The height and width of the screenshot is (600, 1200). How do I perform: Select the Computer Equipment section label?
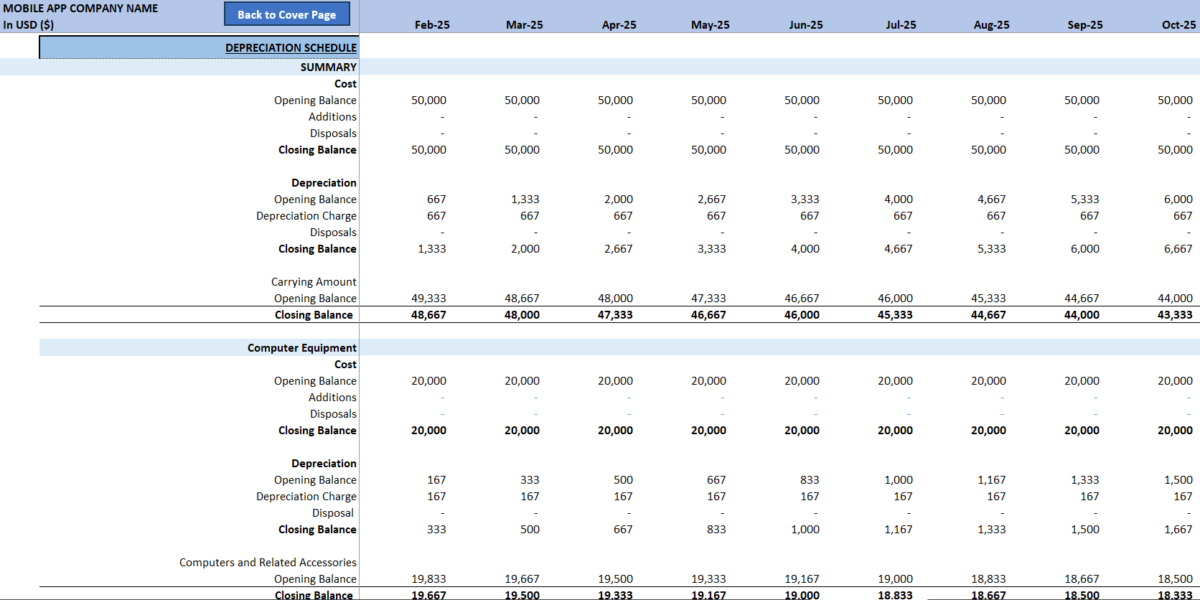302,348
